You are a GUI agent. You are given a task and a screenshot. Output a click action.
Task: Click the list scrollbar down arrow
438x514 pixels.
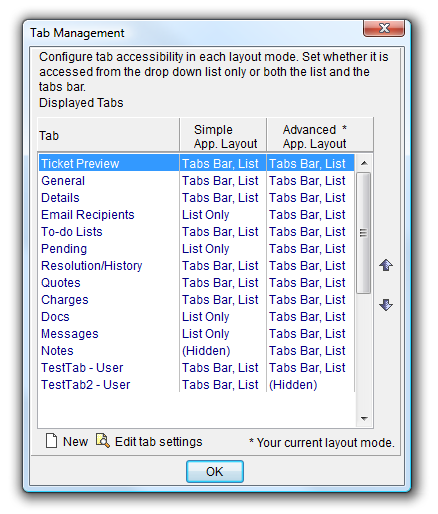pos(364,418)
